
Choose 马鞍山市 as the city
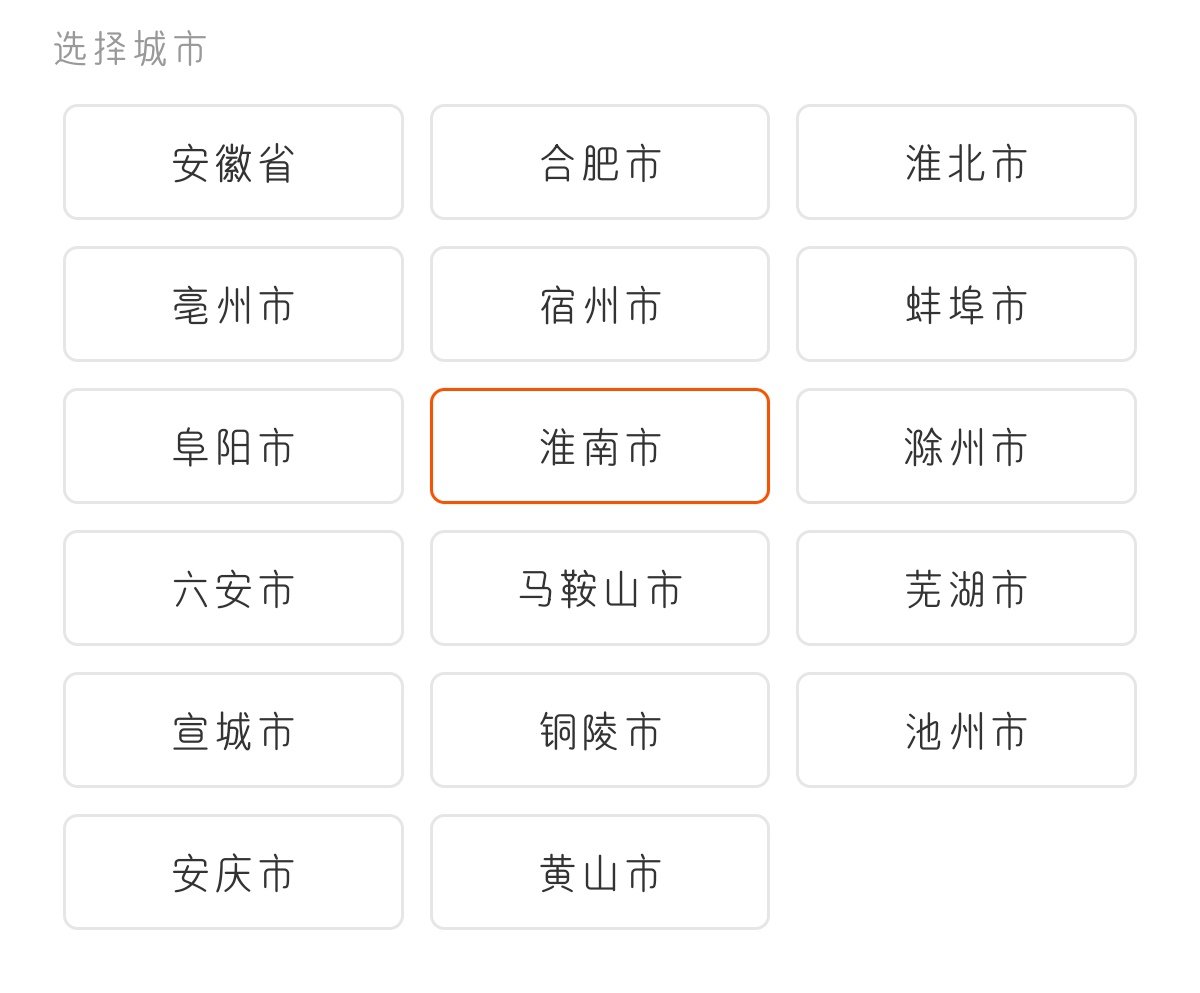tap(600, 588)
